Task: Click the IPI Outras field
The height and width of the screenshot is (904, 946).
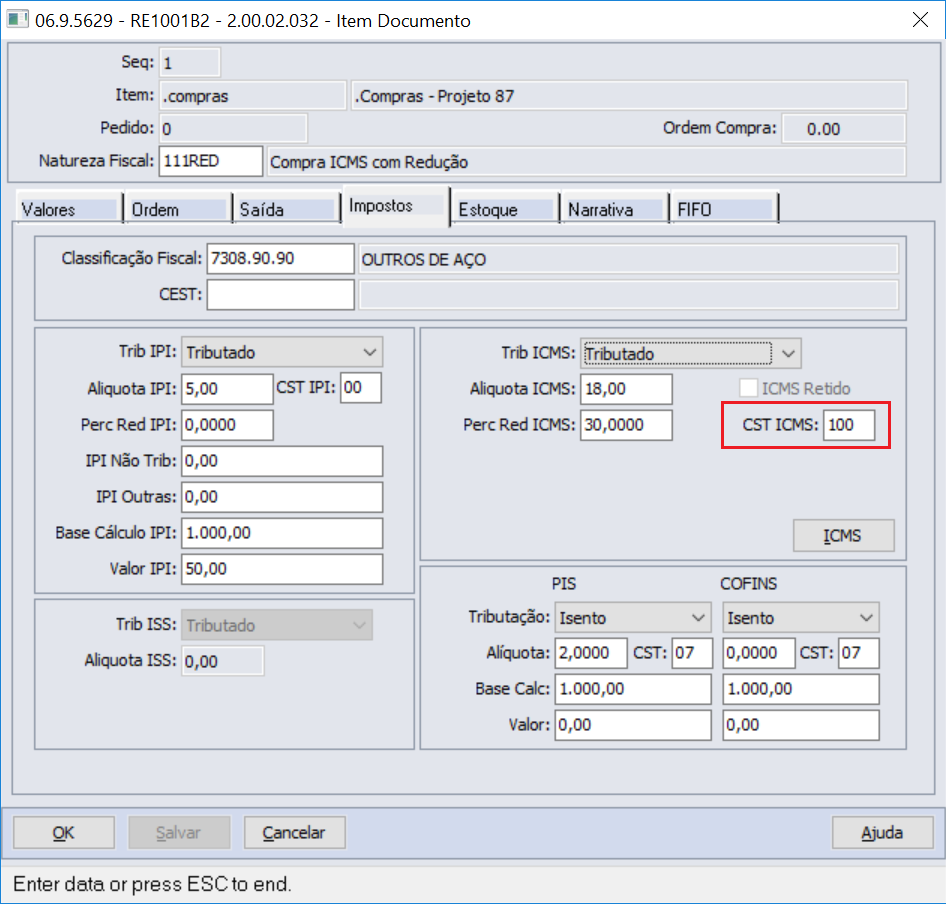Action: tap(282, 497)
